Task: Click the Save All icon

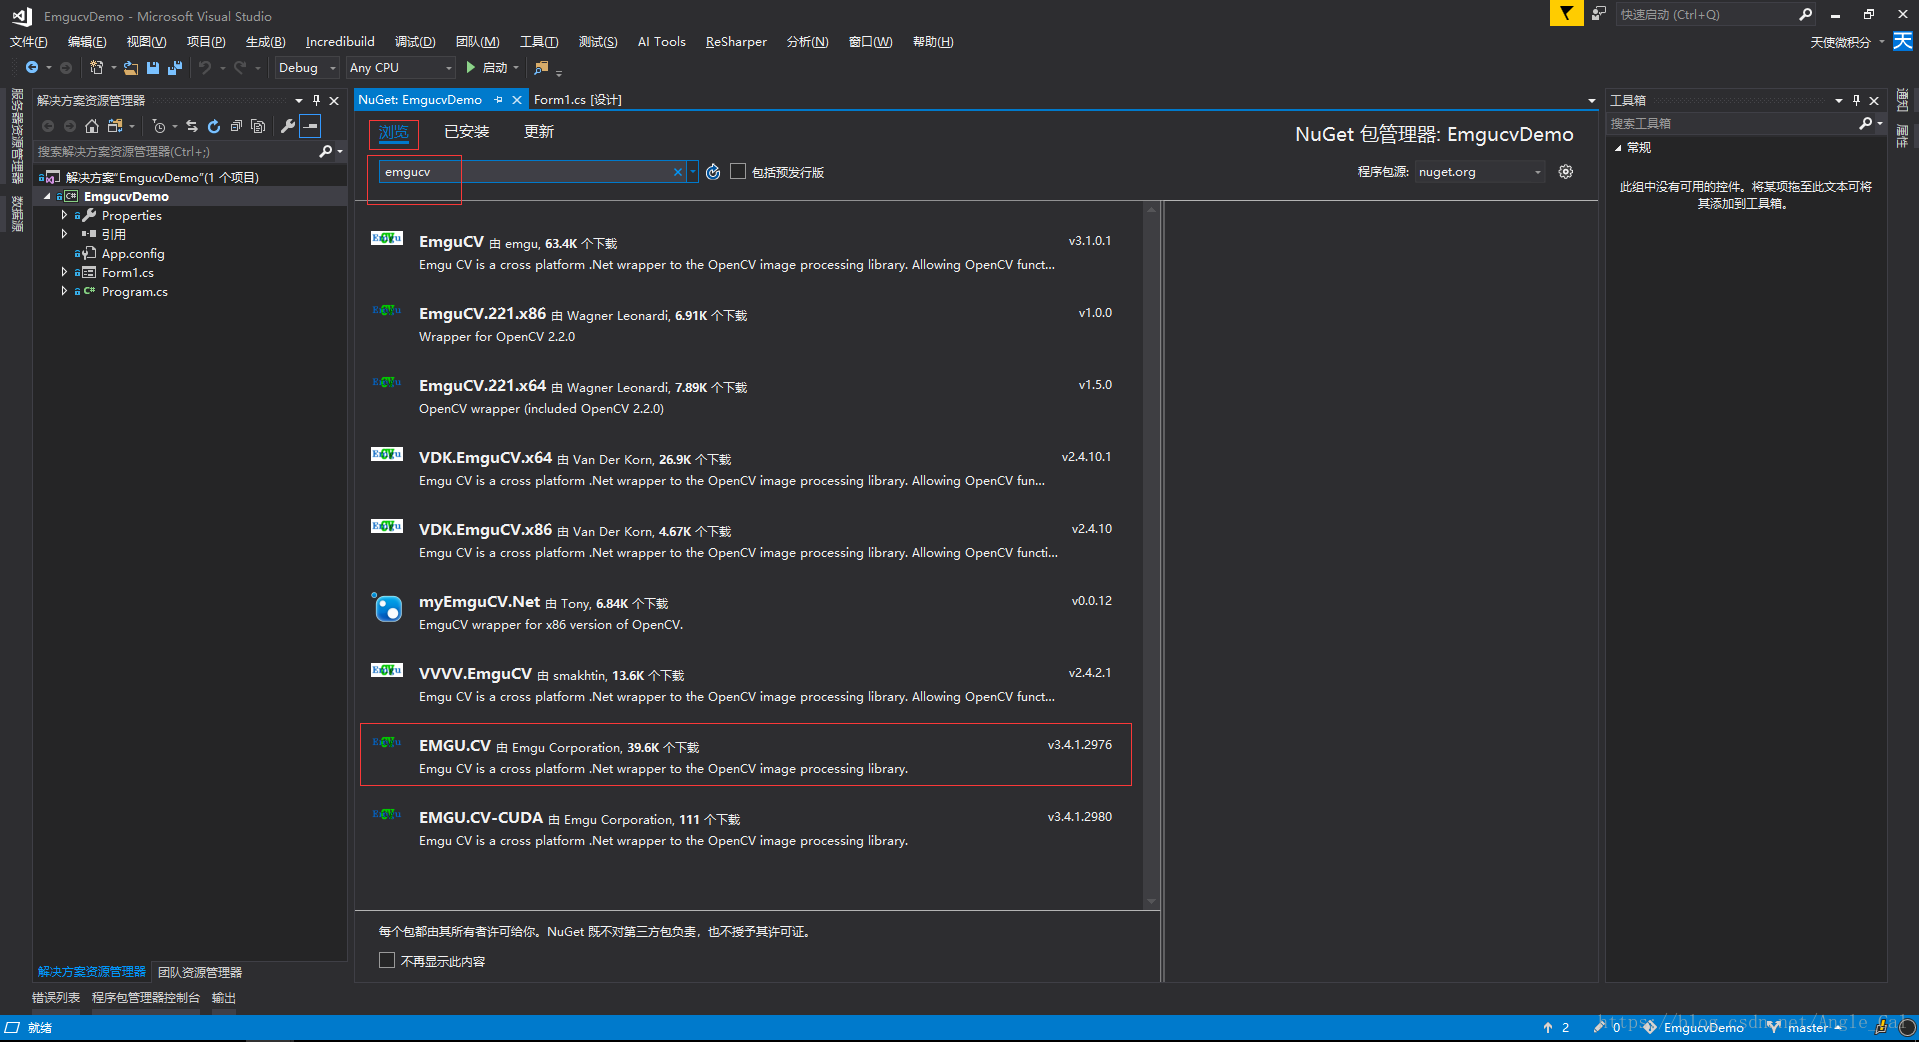Action: (x=175, y=67)
